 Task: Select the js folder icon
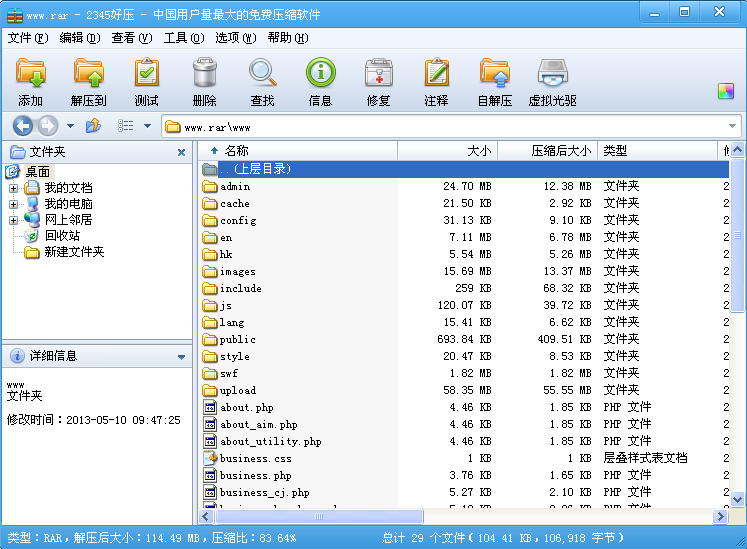[x=210, y=305]
